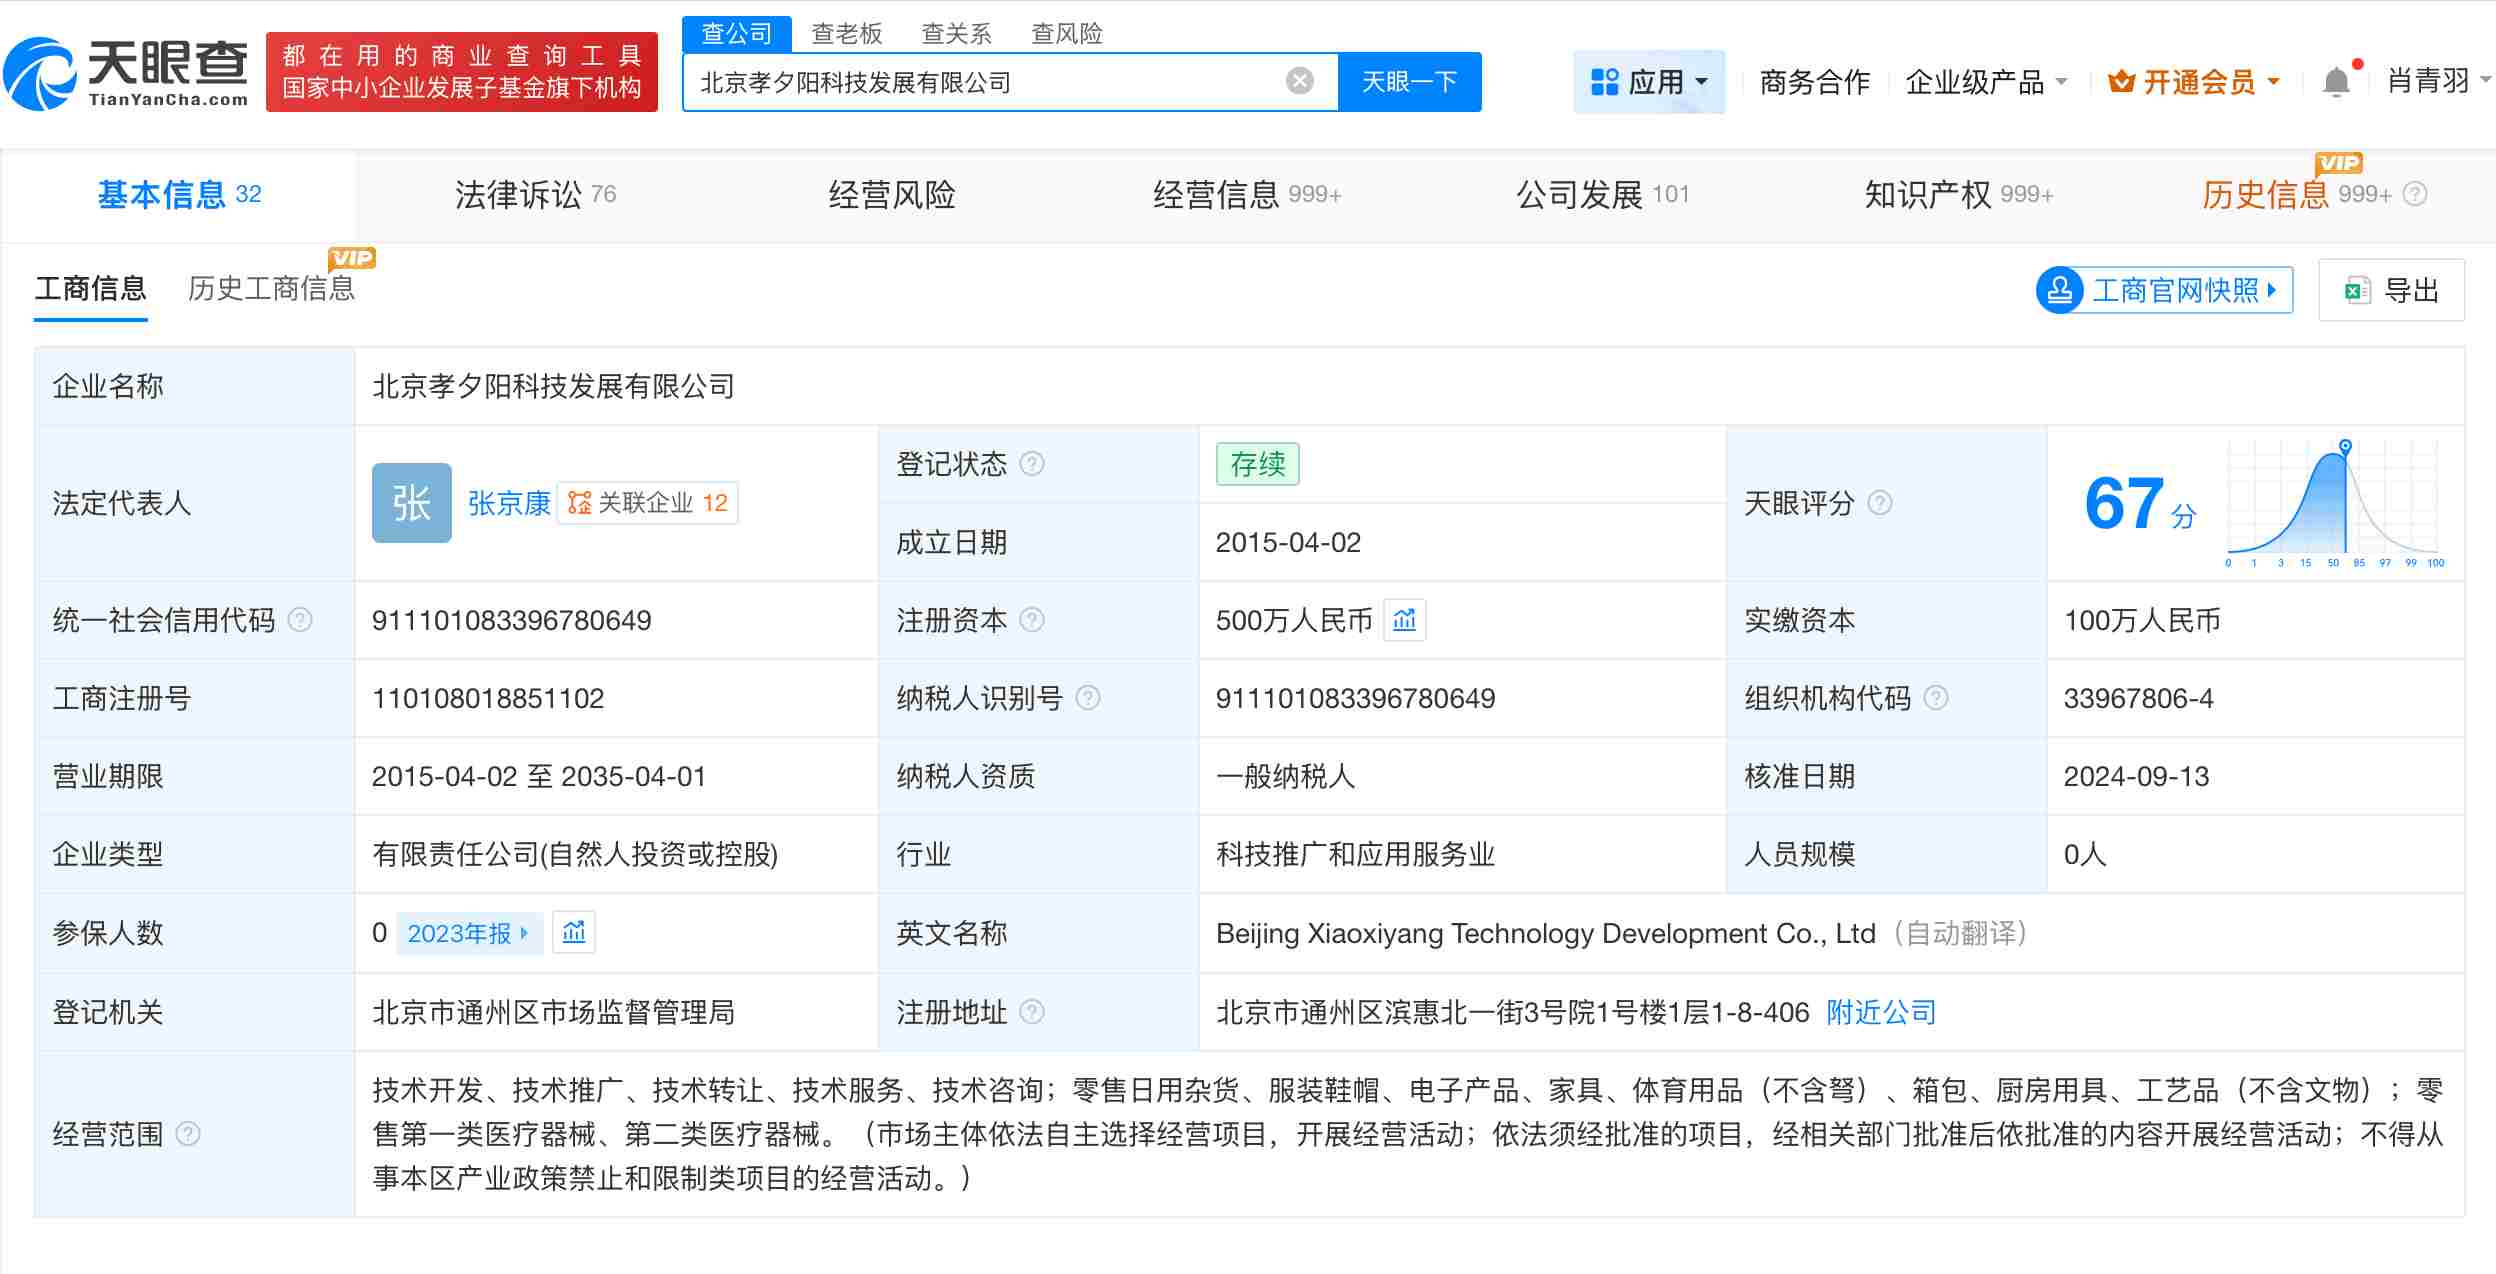Open the 应用 dropdown
The height and width of the screenshot is (1274, 2496).
click(x=1651, y=81)
